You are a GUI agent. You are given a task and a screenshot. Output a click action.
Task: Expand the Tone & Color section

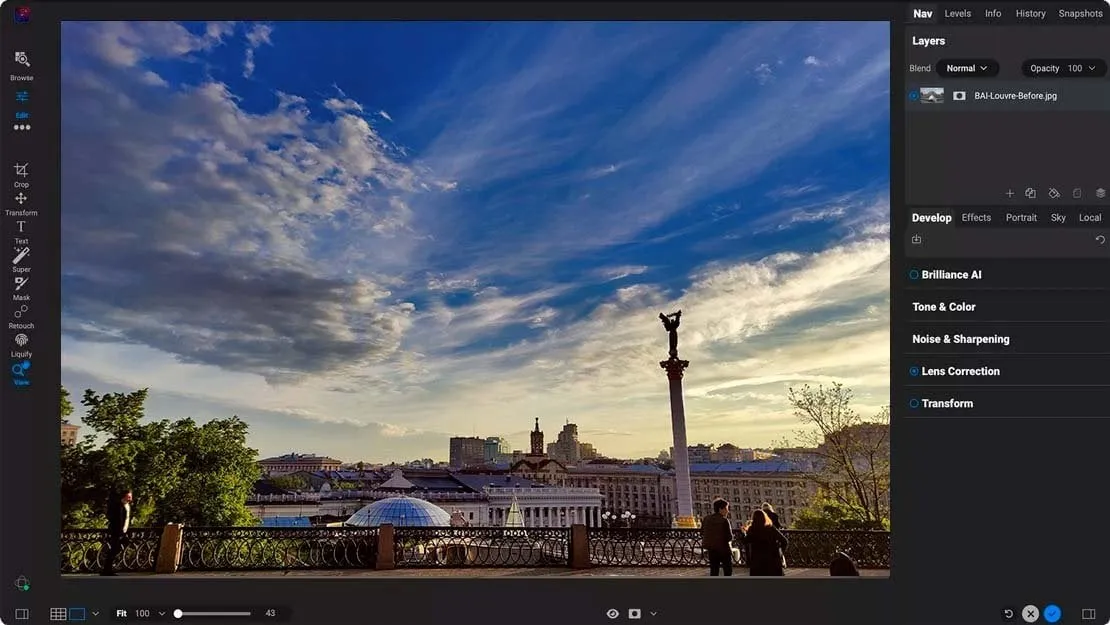[x=944, y=307]
